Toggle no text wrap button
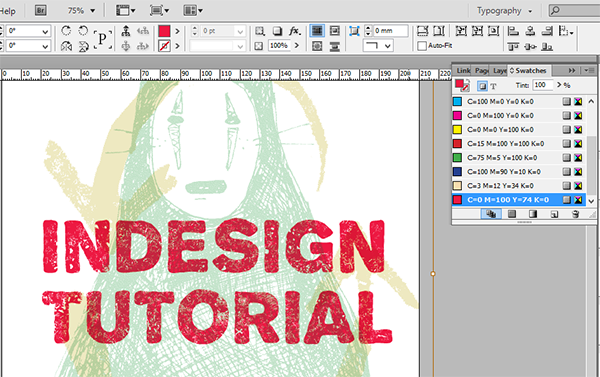The width and height of the screenshot is (600, 377). tap(317, 31)
